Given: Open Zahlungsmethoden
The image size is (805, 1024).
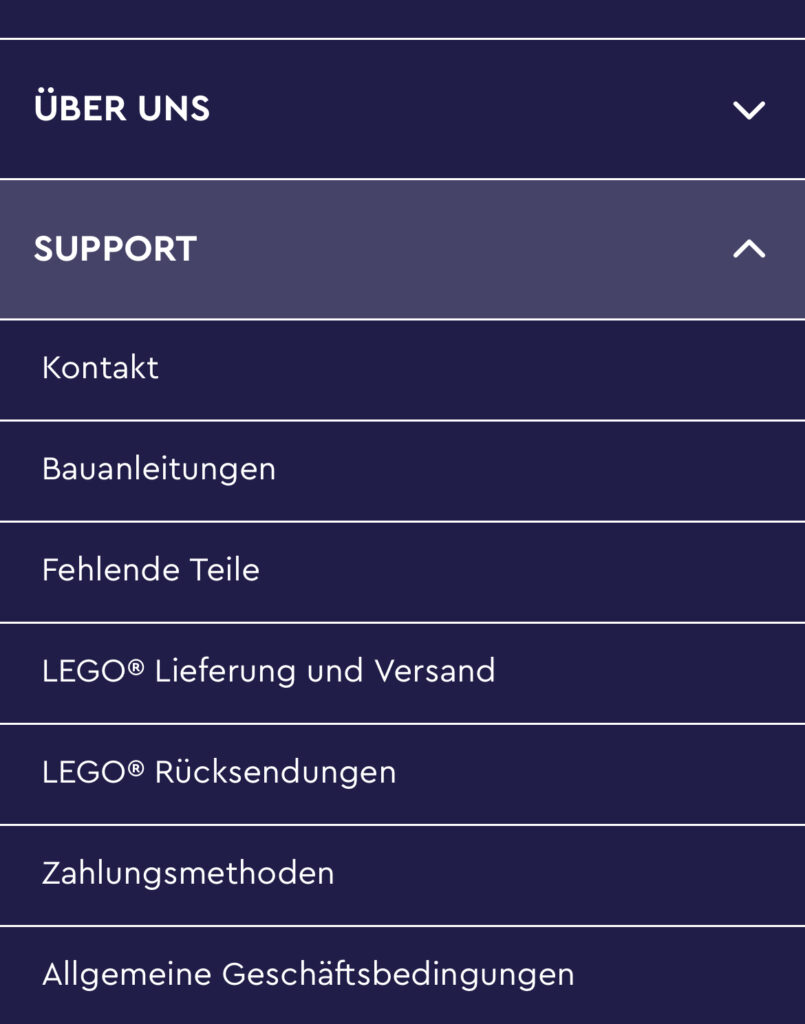Looking at the screenshot, I should (x=188, y=873).
